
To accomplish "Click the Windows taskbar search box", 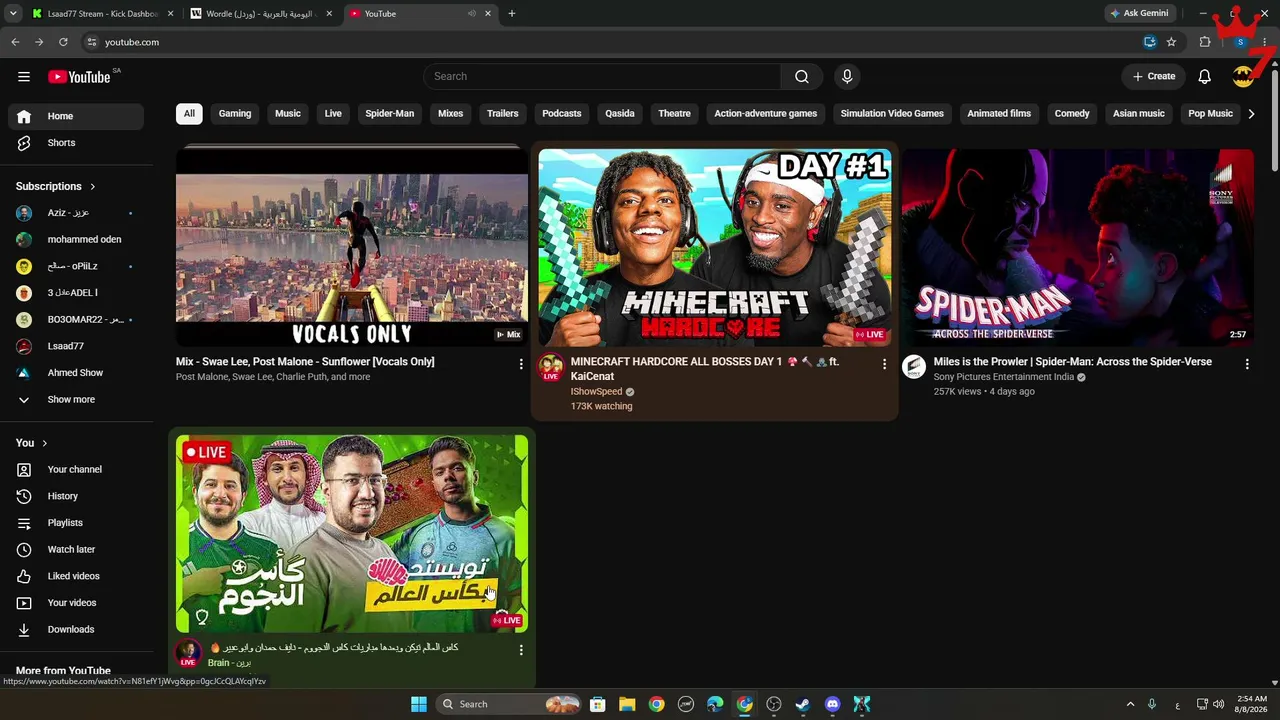I will [x=510, y=704].
